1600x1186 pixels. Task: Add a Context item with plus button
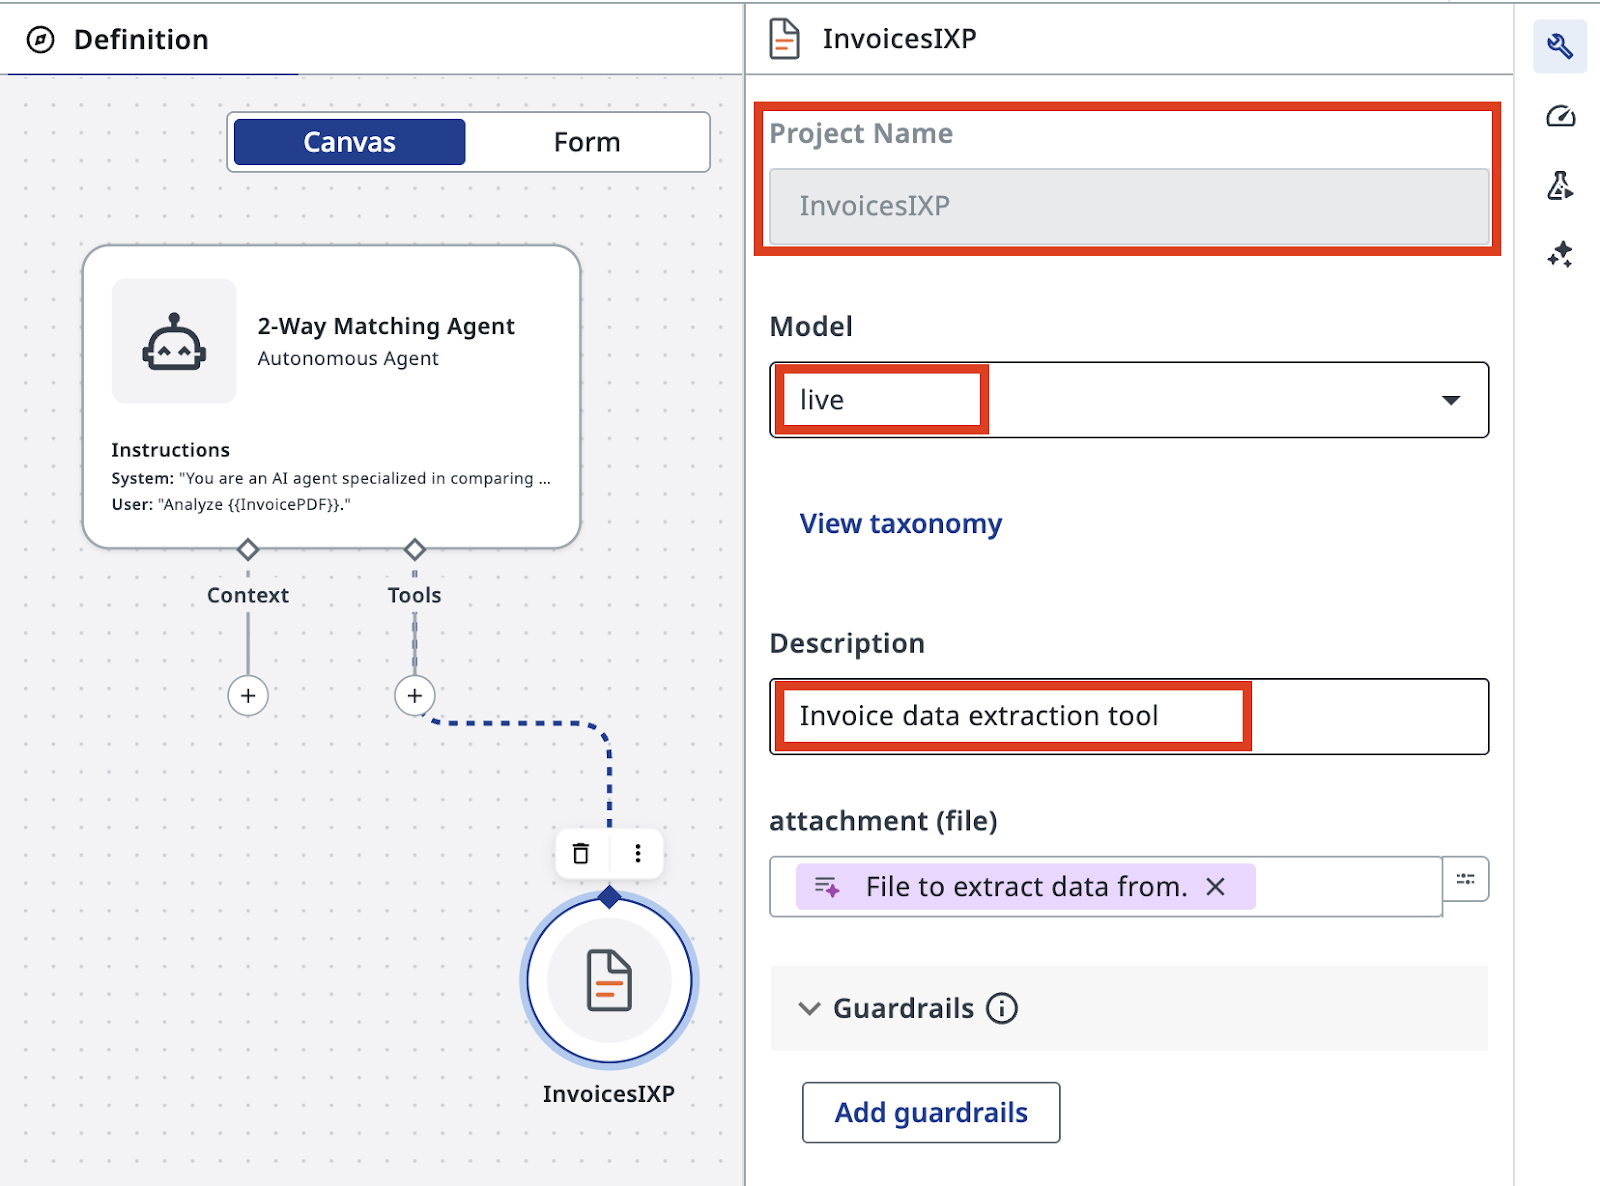[x=248, y=696]
